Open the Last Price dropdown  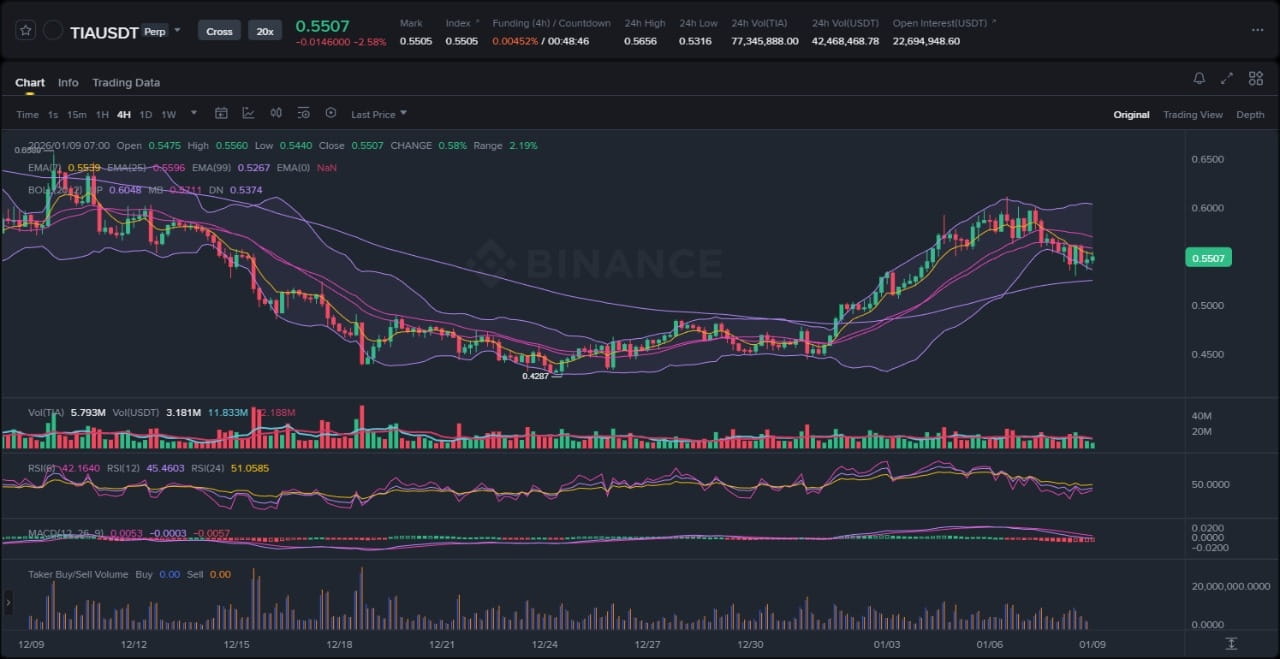378,115
